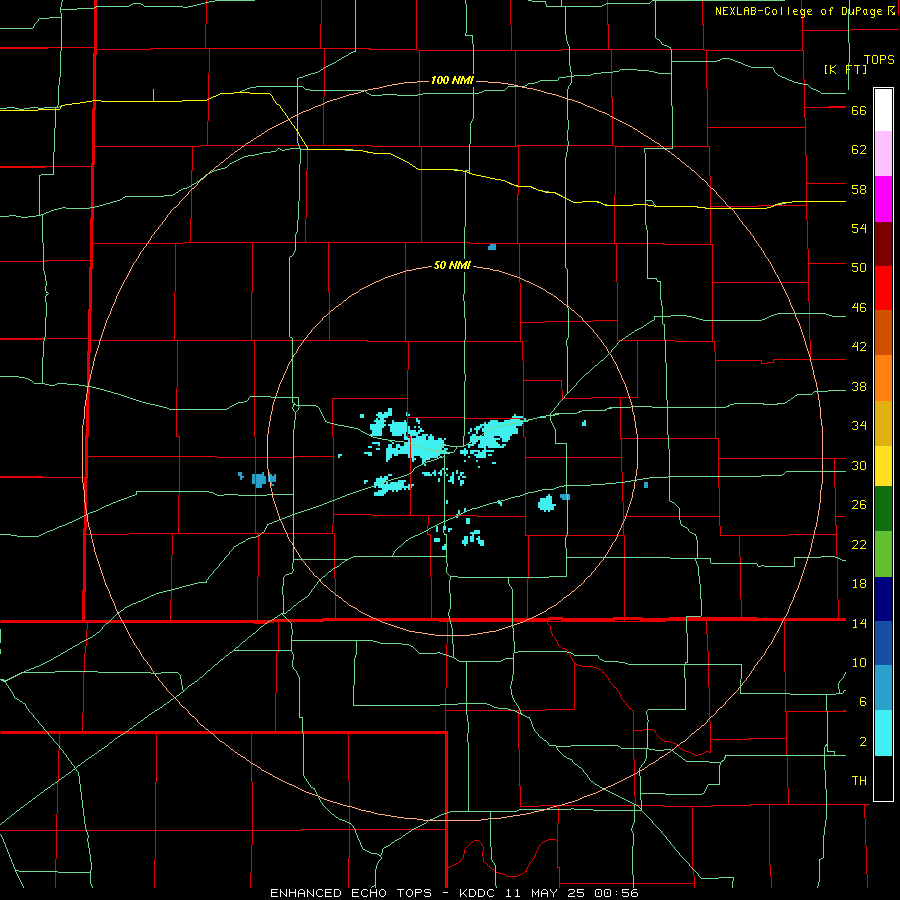Click the light pink legend swatch near 62

coord(883,154)
